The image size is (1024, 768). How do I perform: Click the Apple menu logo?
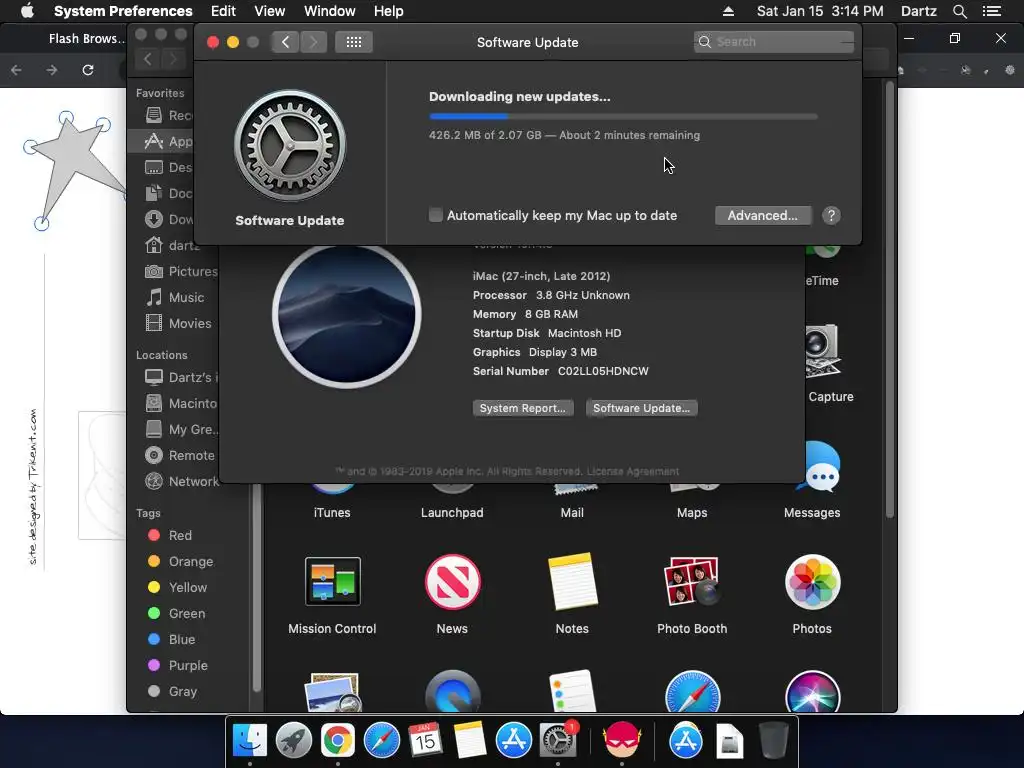27,11
